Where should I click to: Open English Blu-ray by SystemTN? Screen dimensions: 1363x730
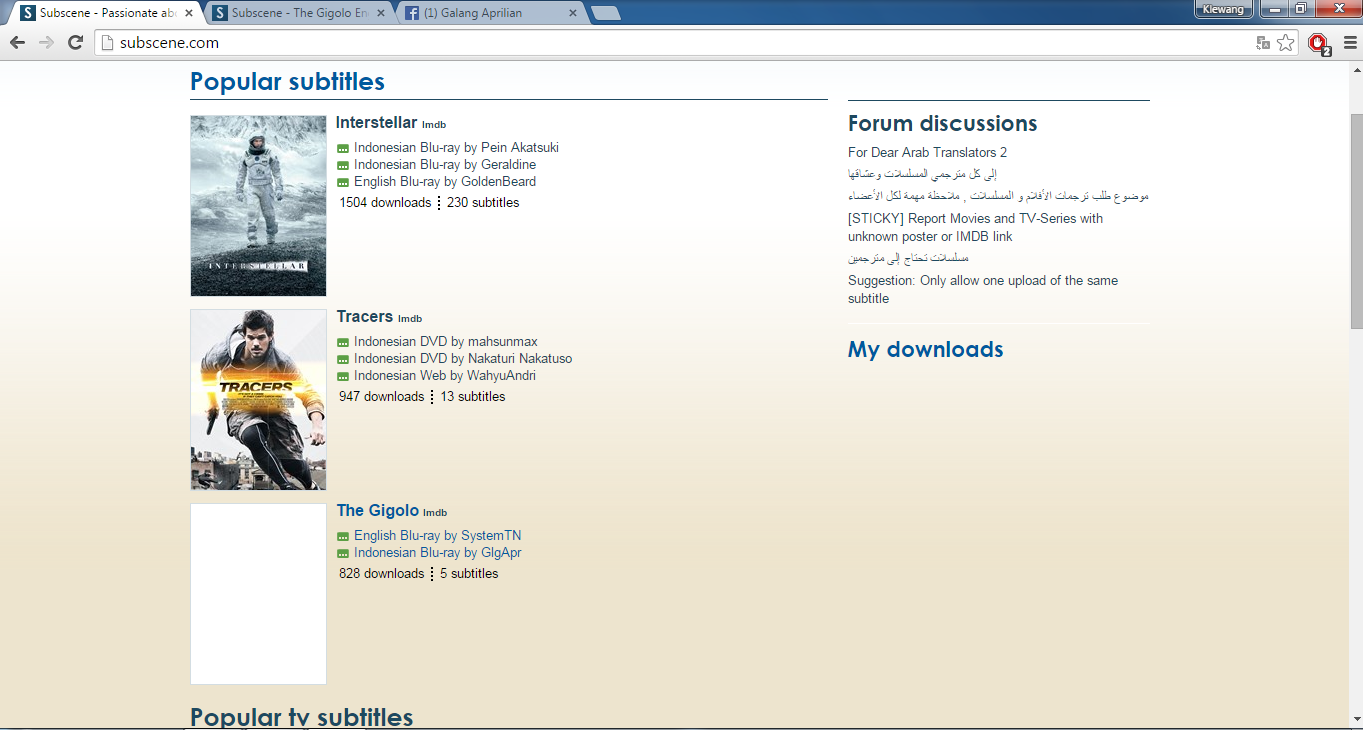437,535
